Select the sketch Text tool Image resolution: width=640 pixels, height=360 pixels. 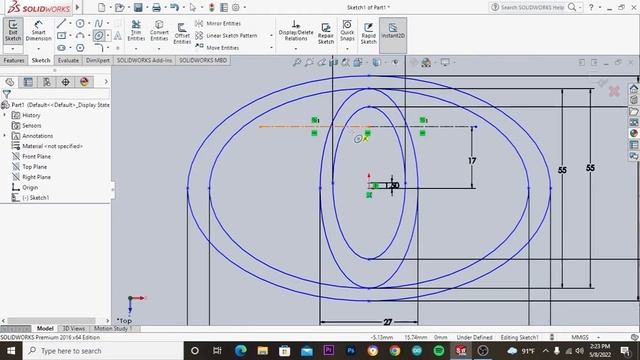click(118, 36)
